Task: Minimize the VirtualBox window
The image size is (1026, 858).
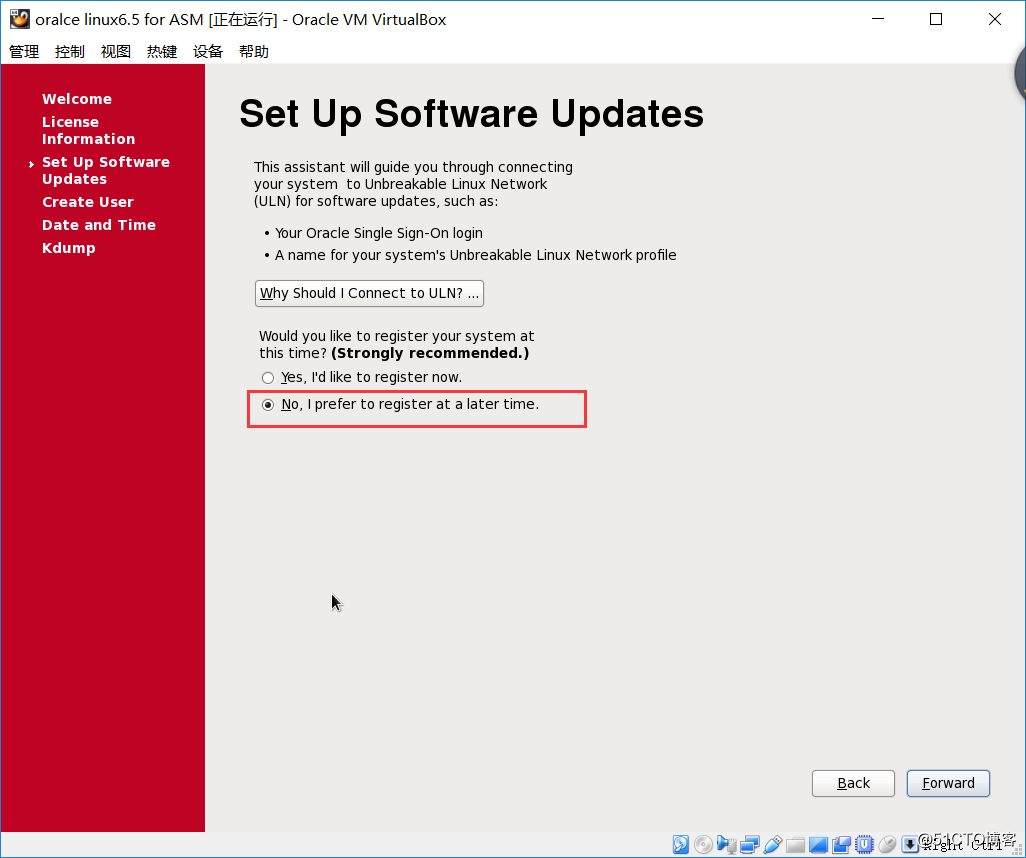Action: pos(878,19)
